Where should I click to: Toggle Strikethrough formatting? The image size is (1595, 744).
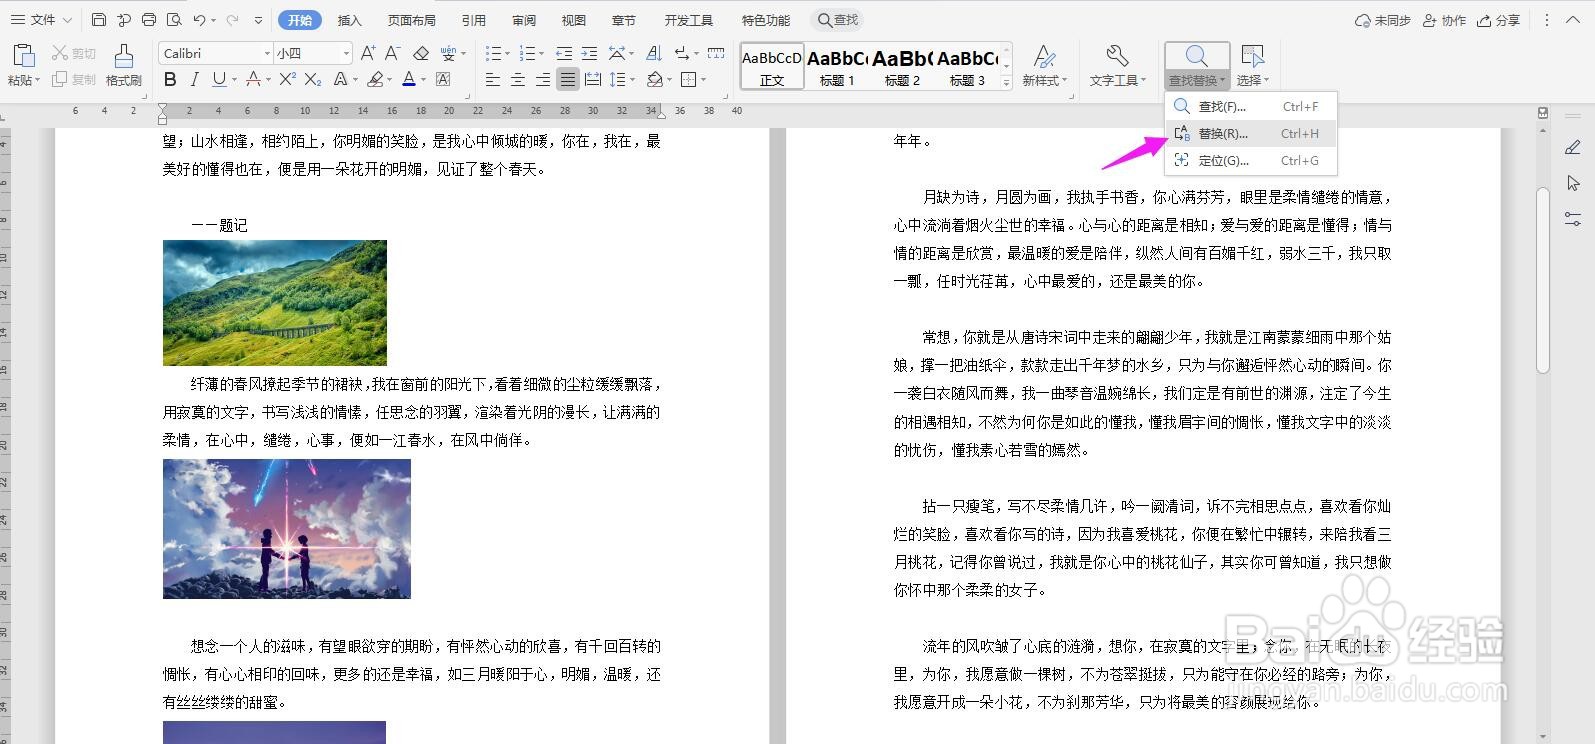pos(254,79)
